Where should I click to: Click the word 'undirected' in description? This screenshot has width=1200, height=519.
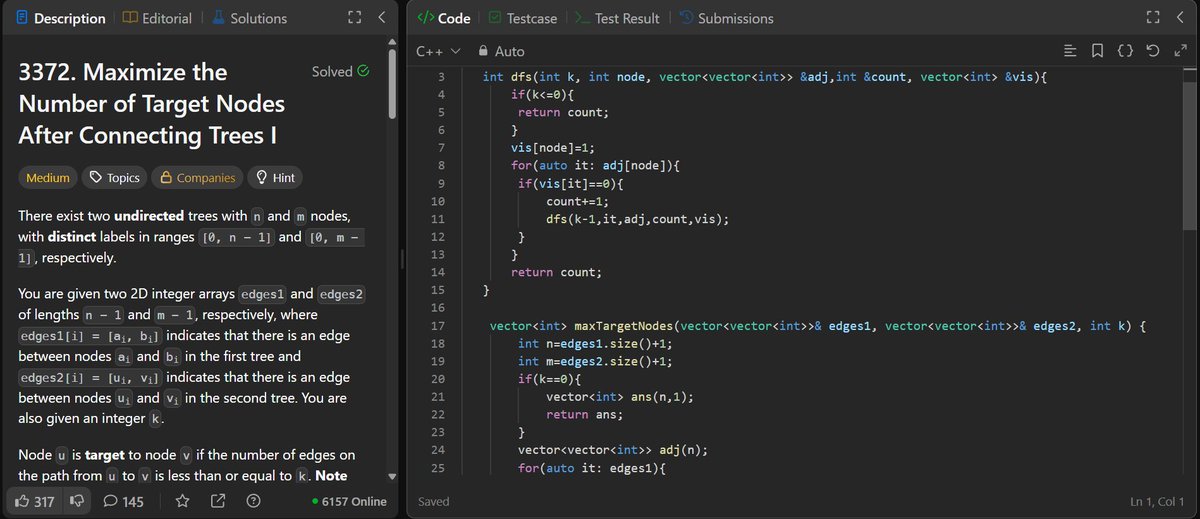151,216
